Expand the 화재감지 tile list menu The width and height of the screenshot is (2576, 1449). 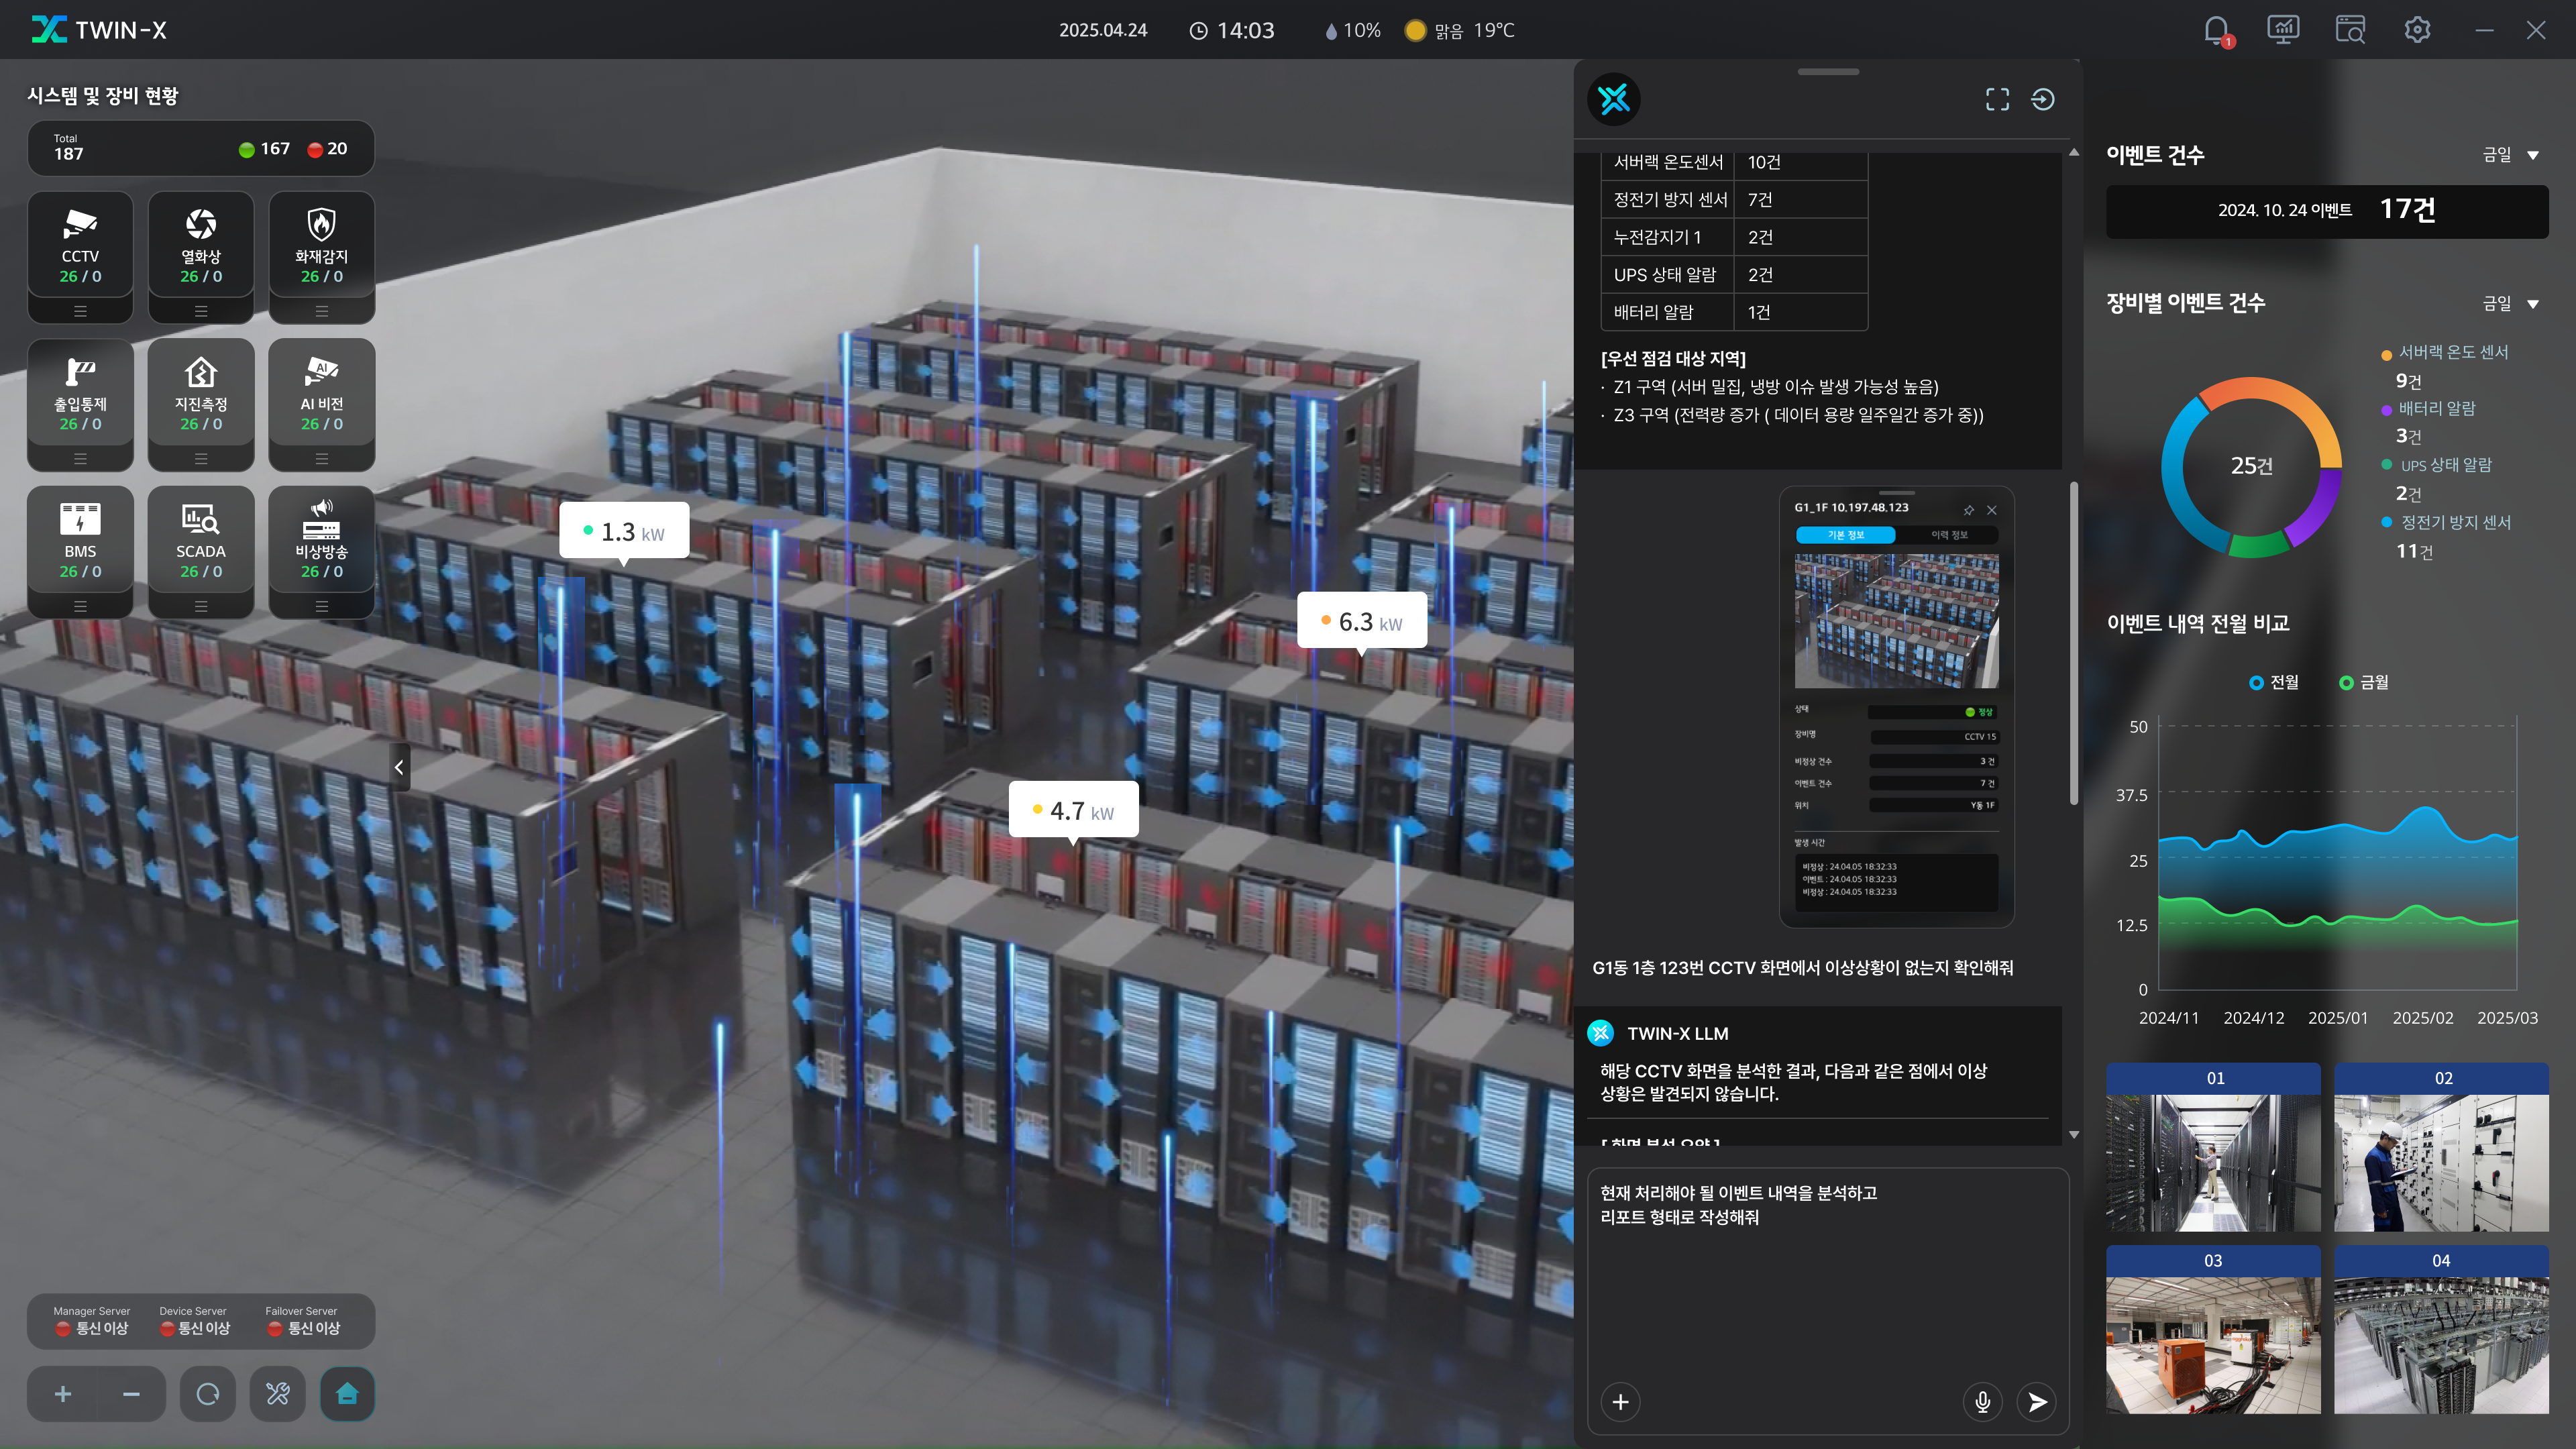tap(322, 311)
